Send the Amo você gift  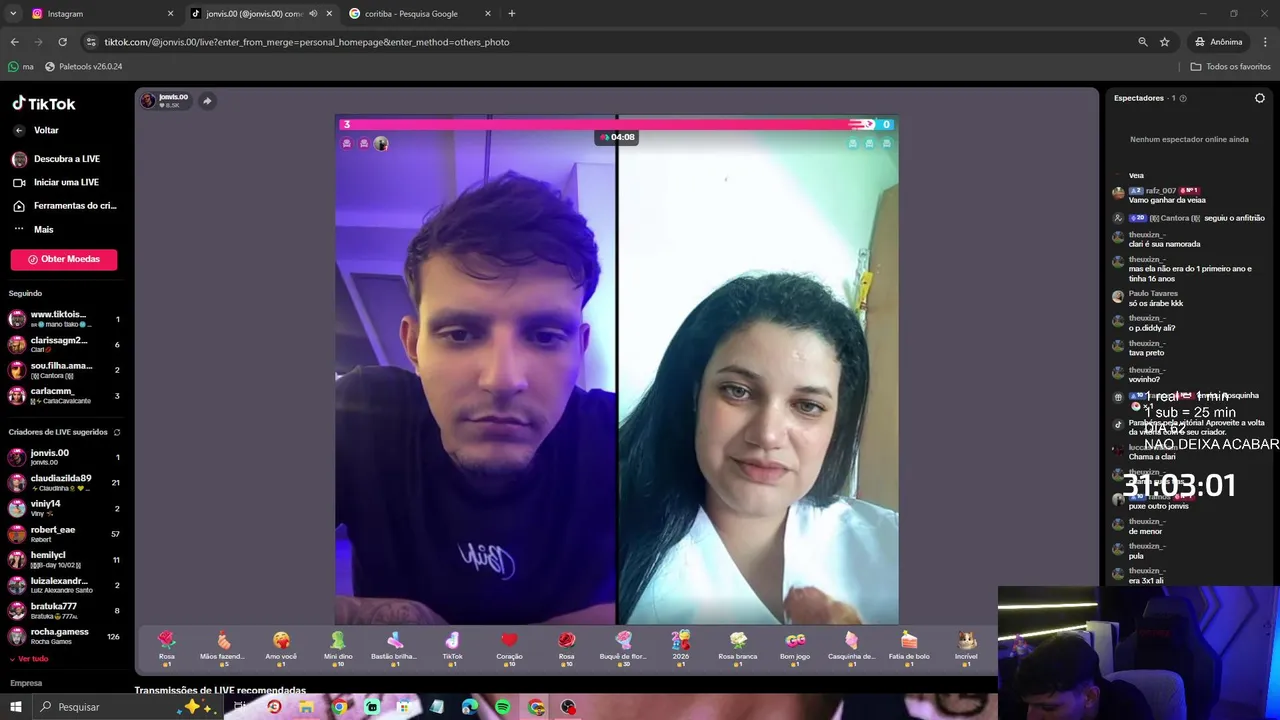pos(281,648)
